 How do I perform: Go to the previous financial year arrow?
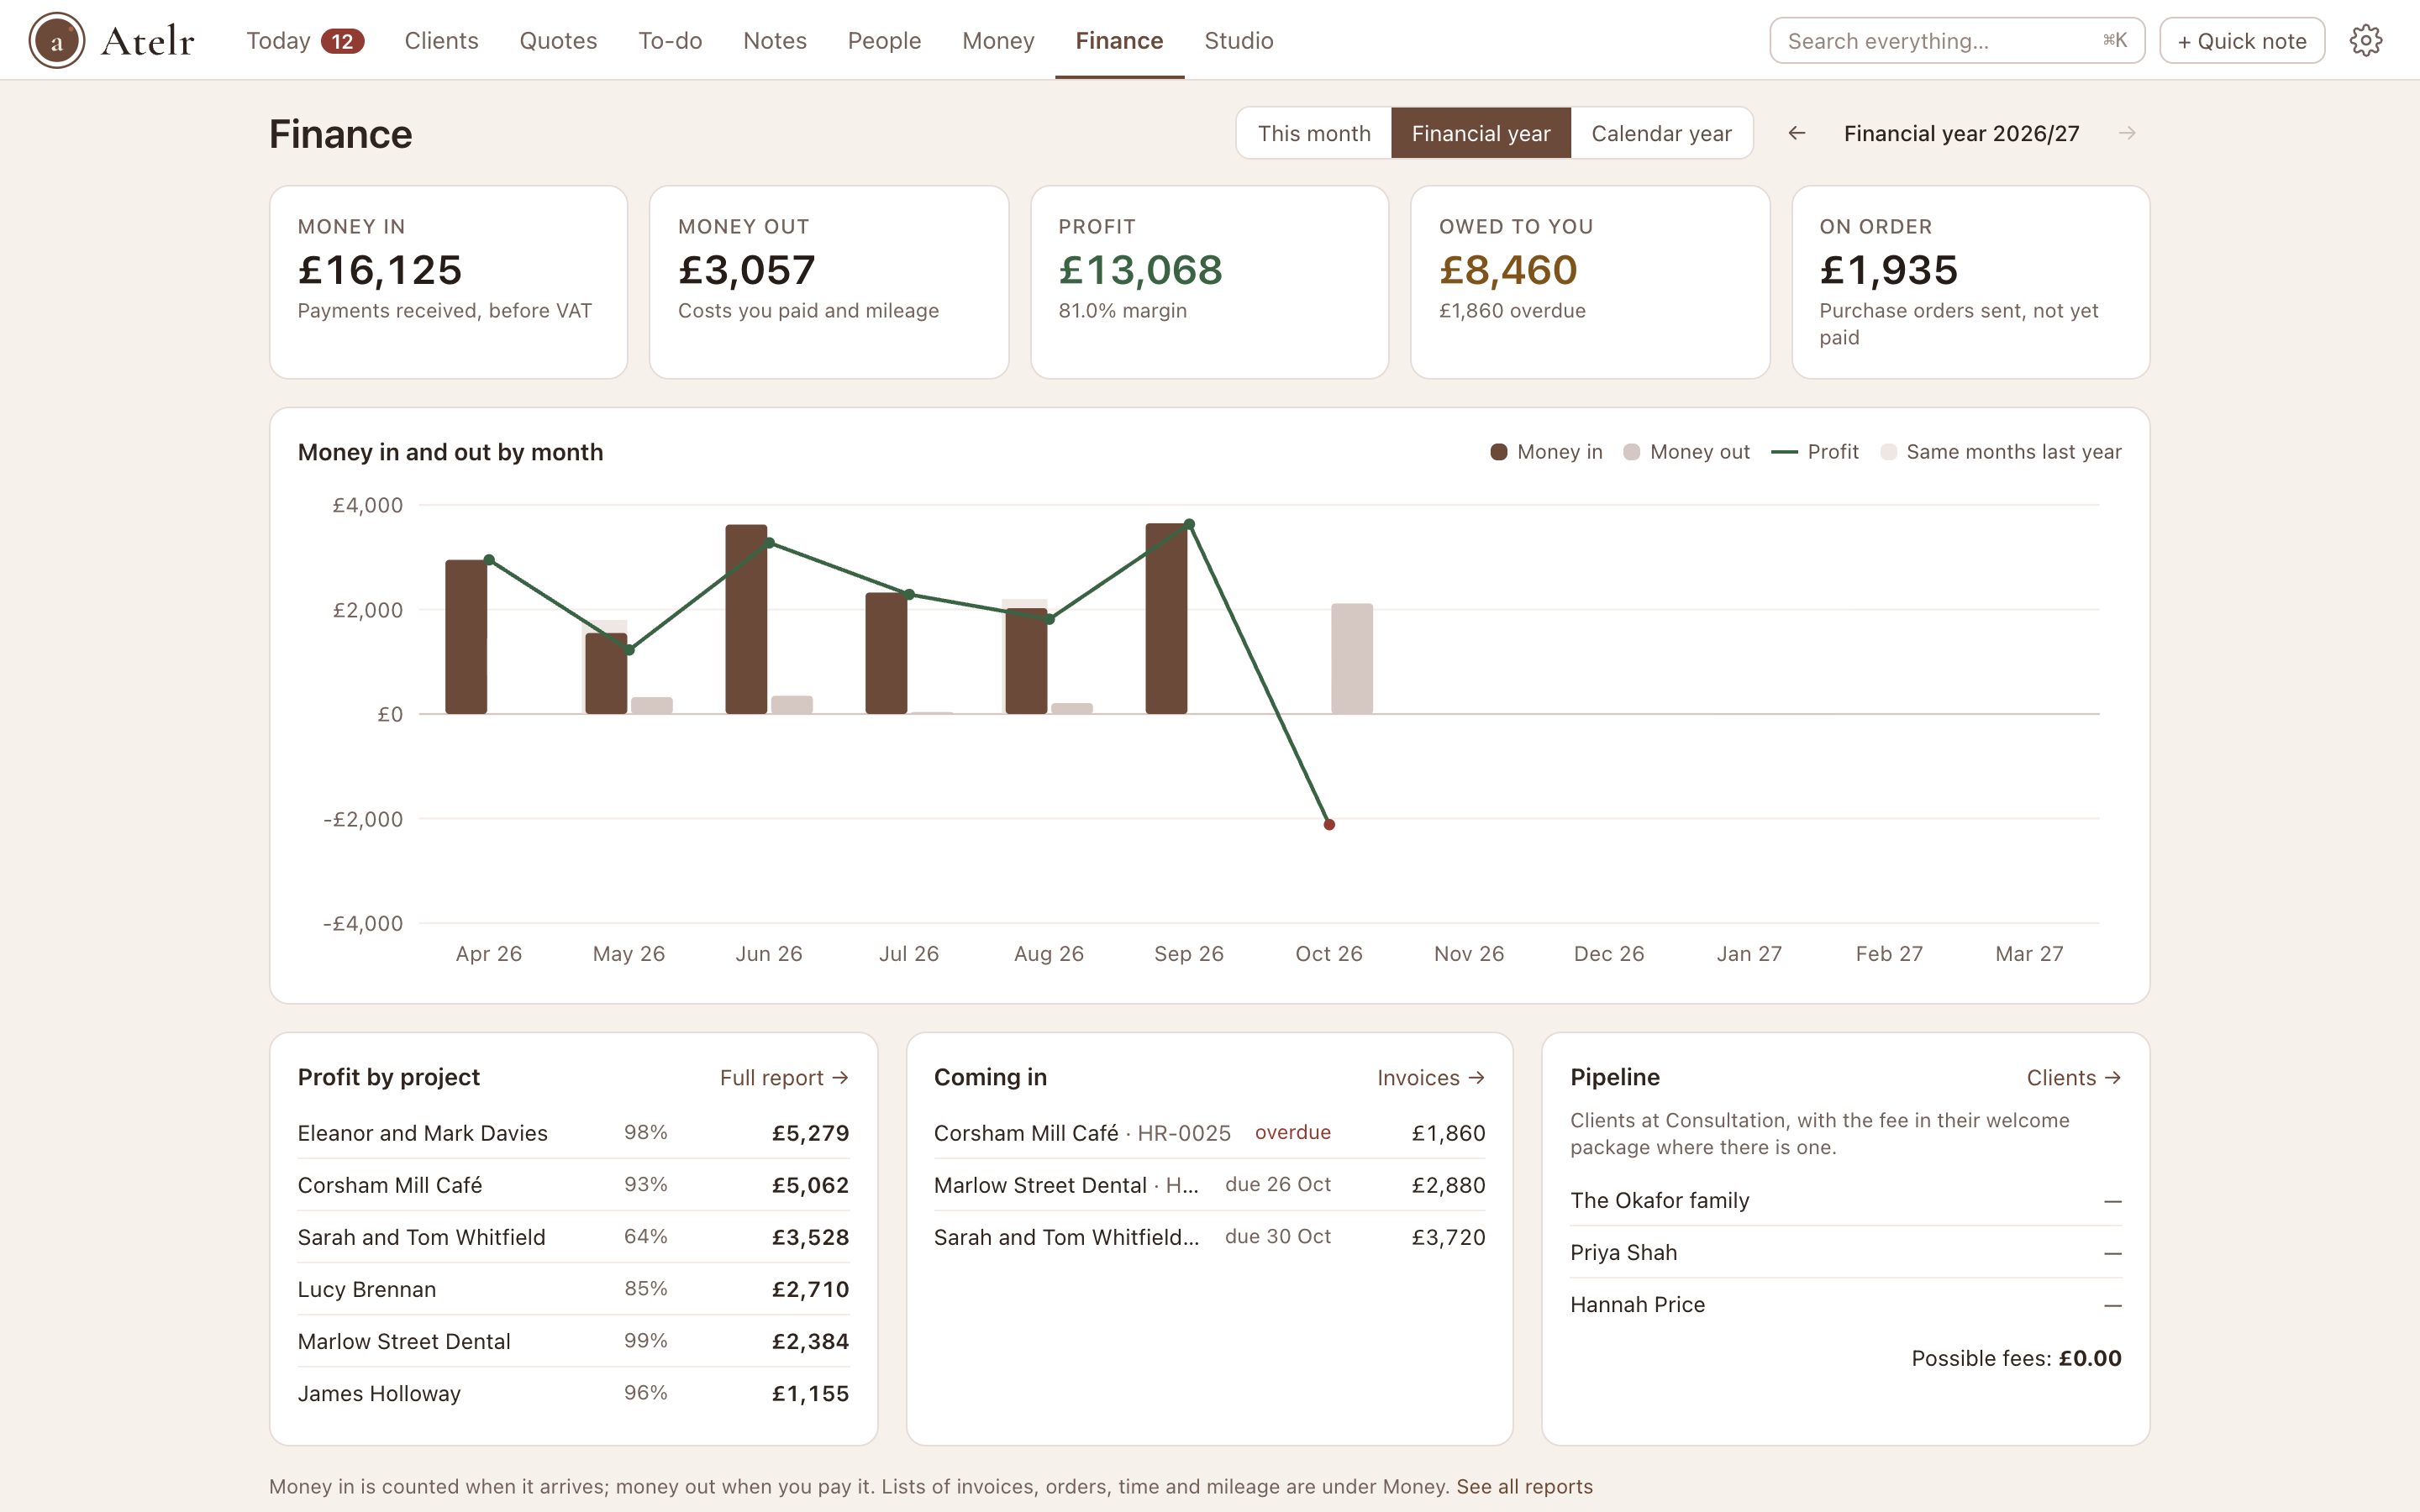[x=1796, y=133]
